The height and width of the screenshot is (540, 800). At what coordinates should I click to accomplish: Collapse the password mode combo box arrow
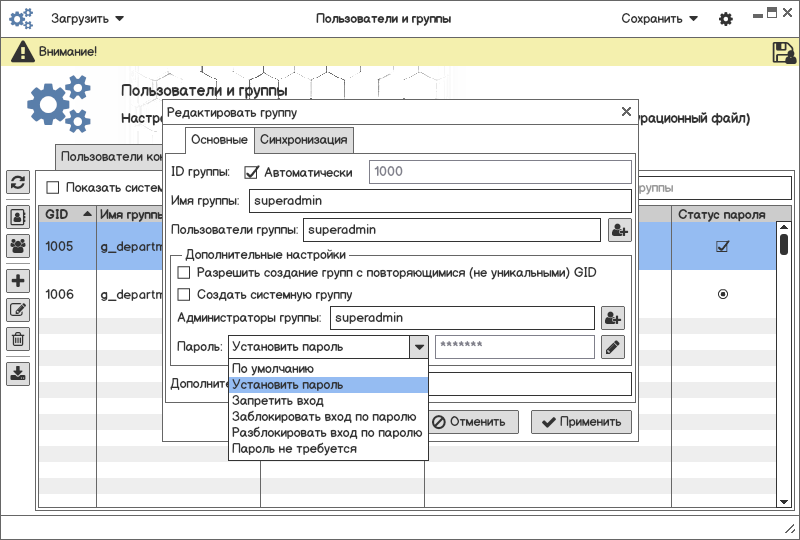tap(419, 347)
